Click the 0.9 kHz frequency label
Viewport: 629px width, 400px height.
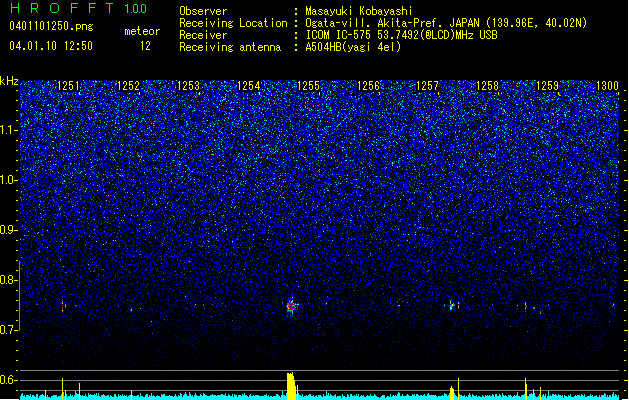(9, 230)
